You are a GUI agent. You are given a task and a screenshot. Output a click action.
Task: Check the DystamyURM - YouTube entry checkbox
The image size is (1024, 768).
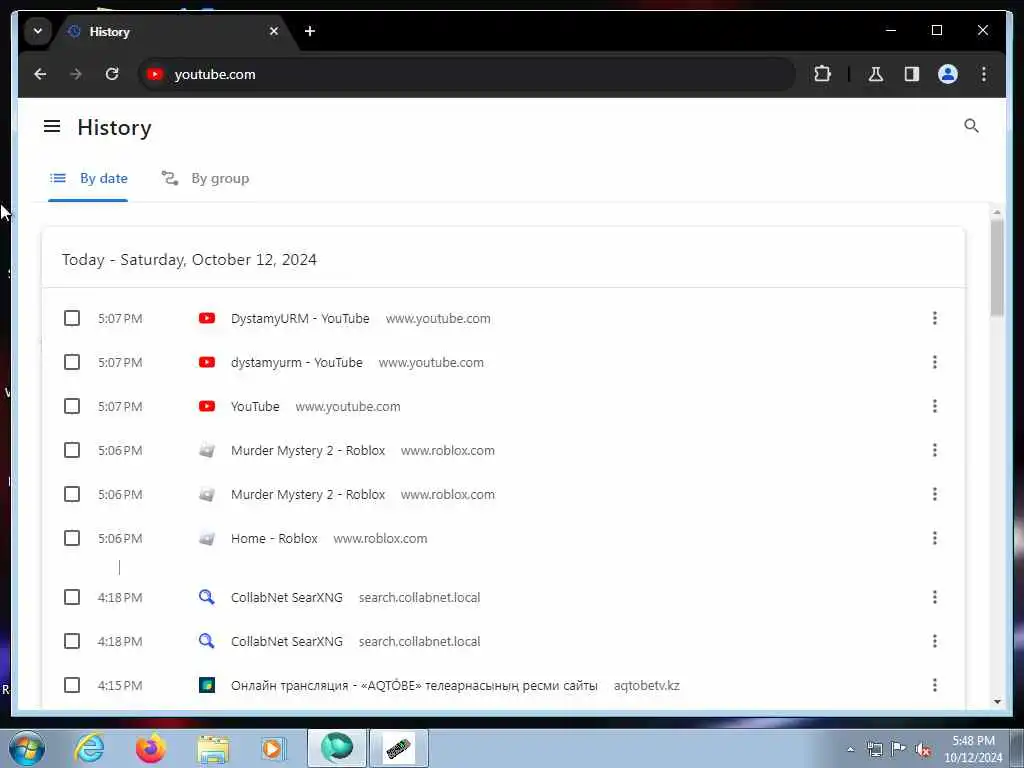click(x=72, y=318)
